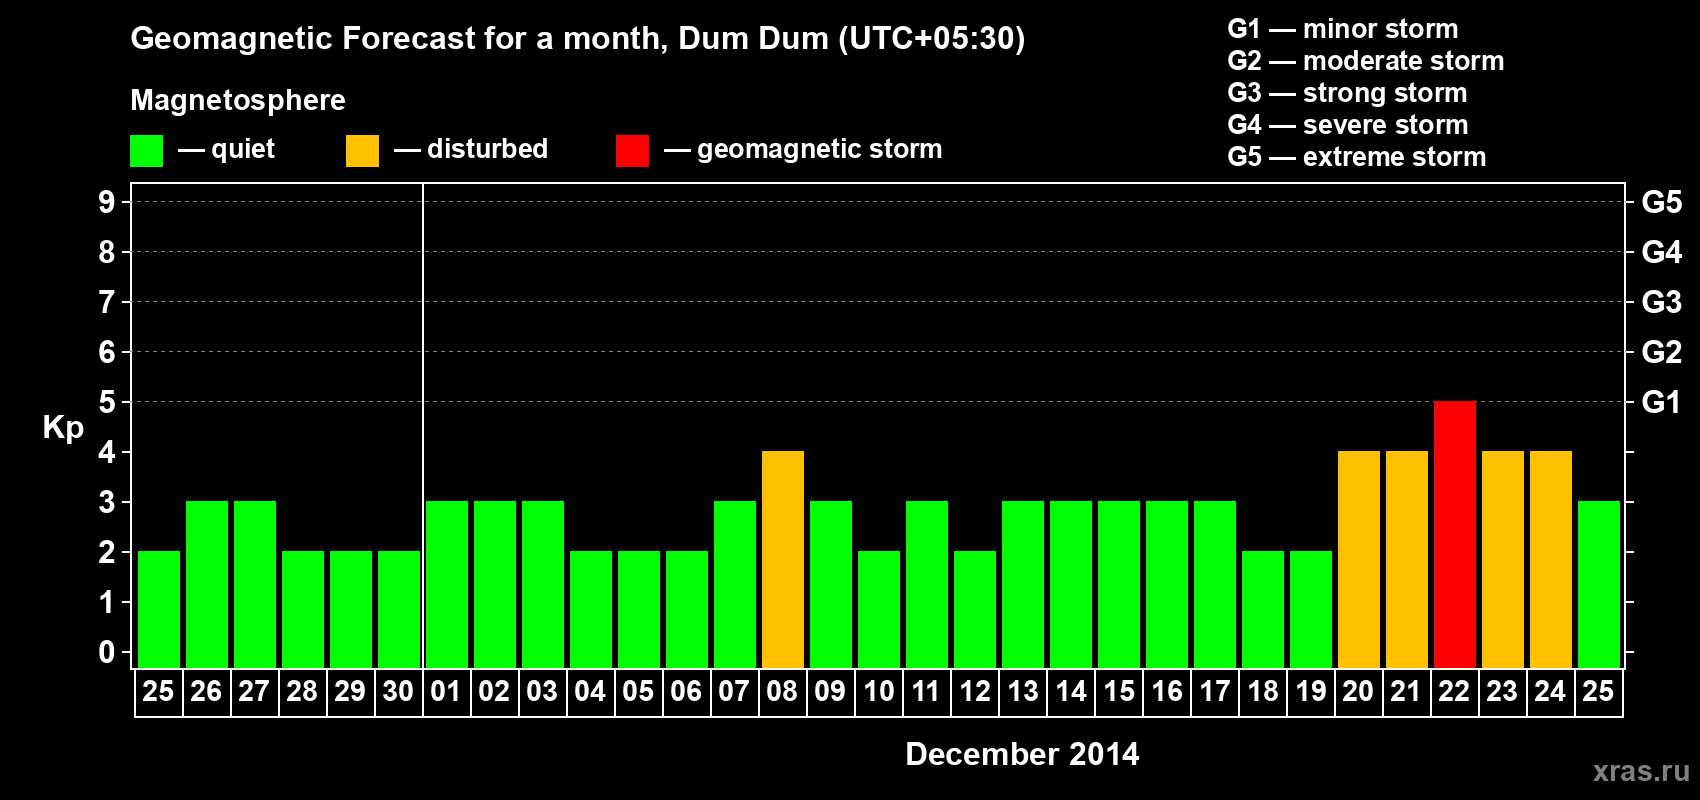Select the orange bar above date 23
Screen dimensions: 1700x800
(1502, 559)
